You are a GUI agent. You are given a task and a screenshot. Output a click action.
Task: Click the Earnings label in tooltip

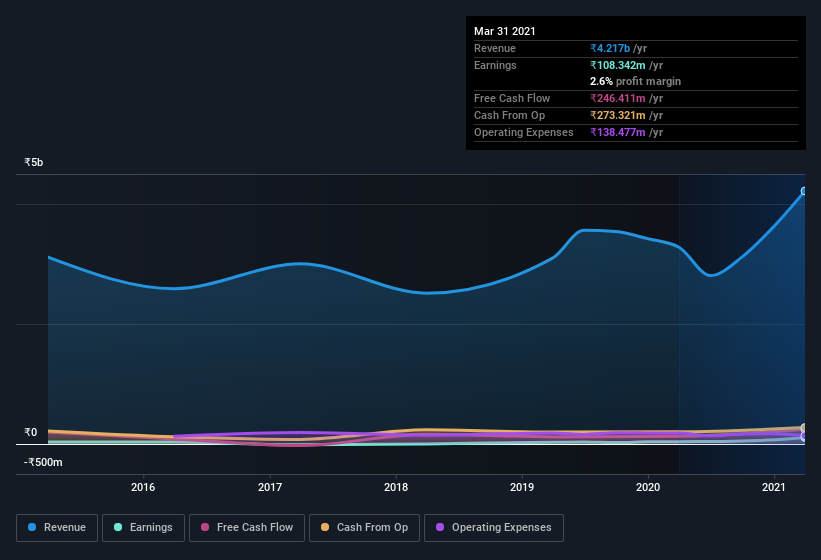click(495, 65)
